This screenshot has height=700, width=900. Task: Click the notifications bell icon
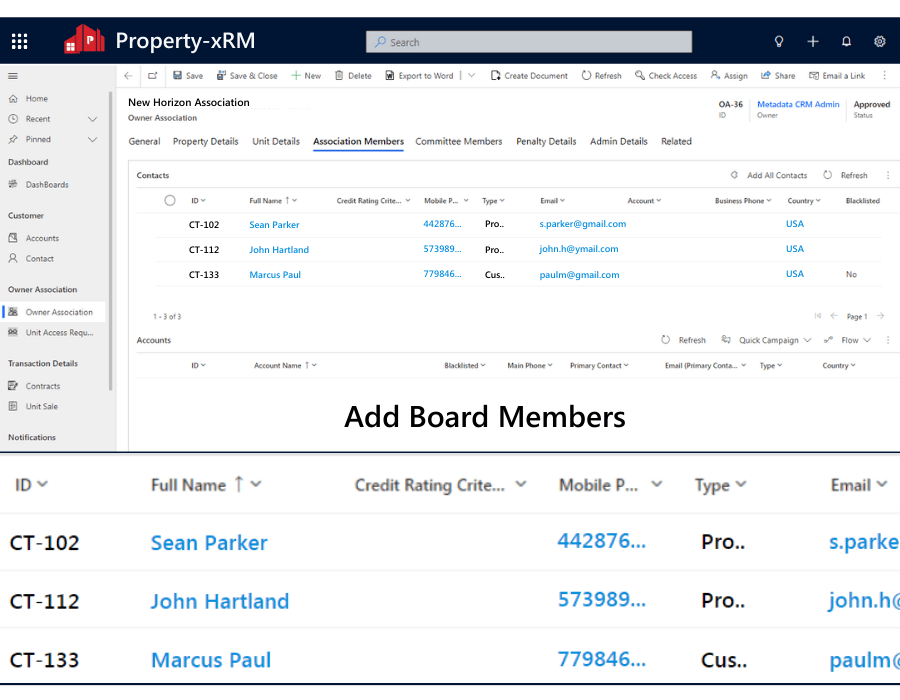coord(847,41)
